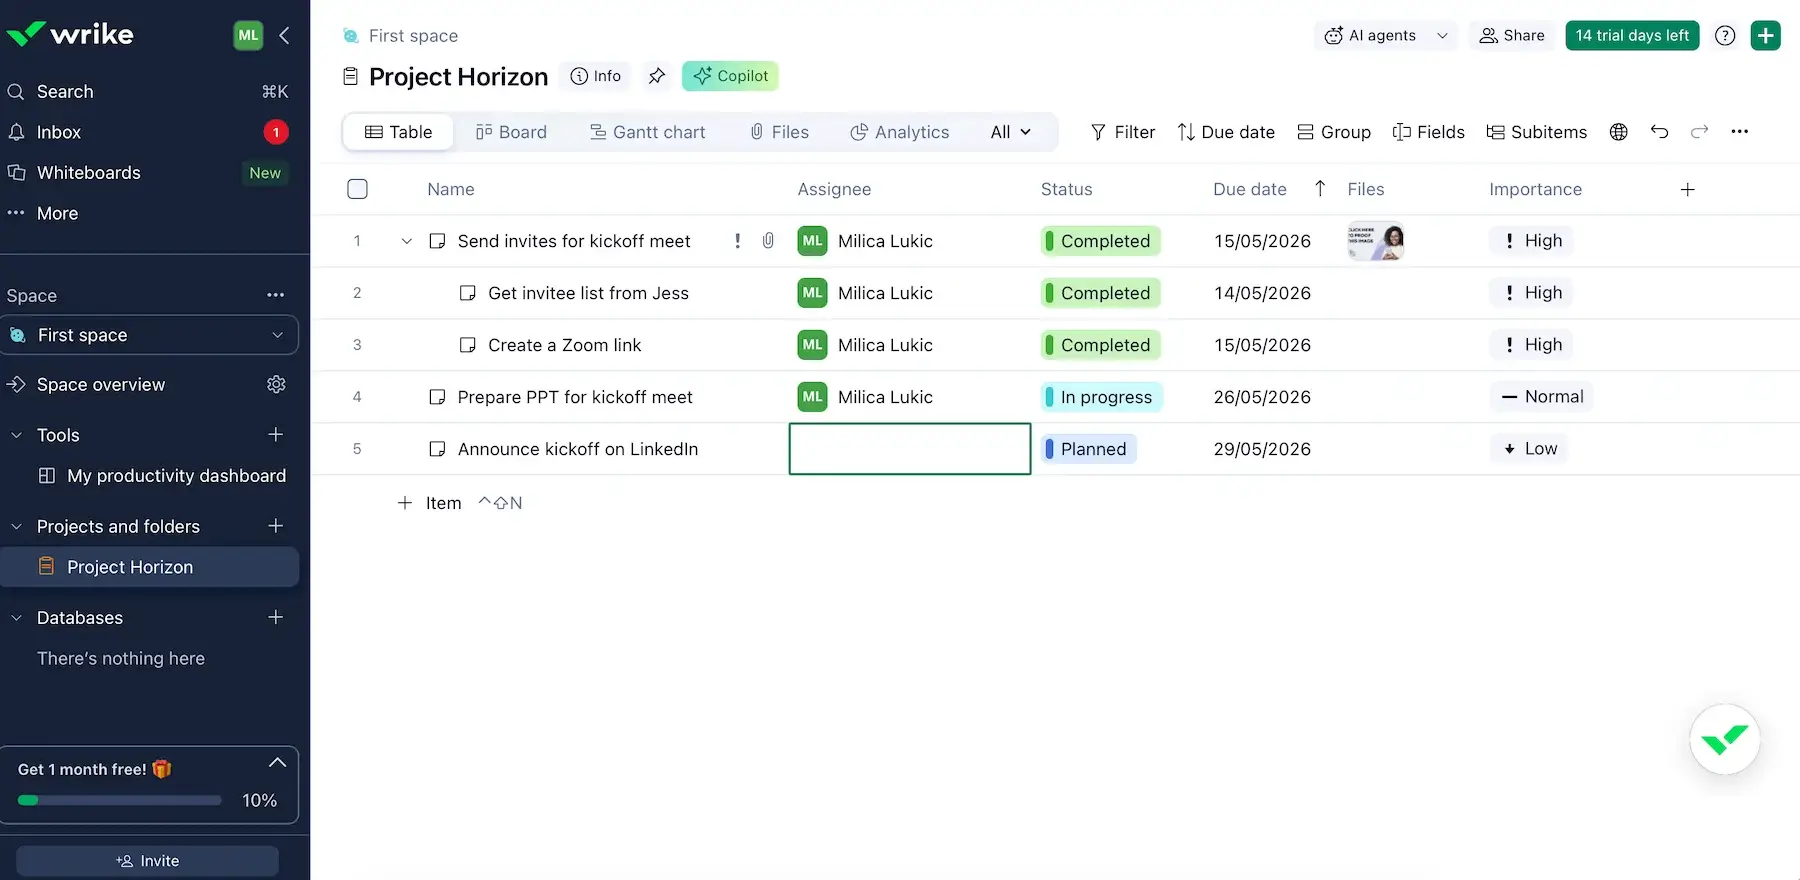Collapse the sidebar with the arrow icon
Screen dimensions: 1800x880
tap(284, 36)
